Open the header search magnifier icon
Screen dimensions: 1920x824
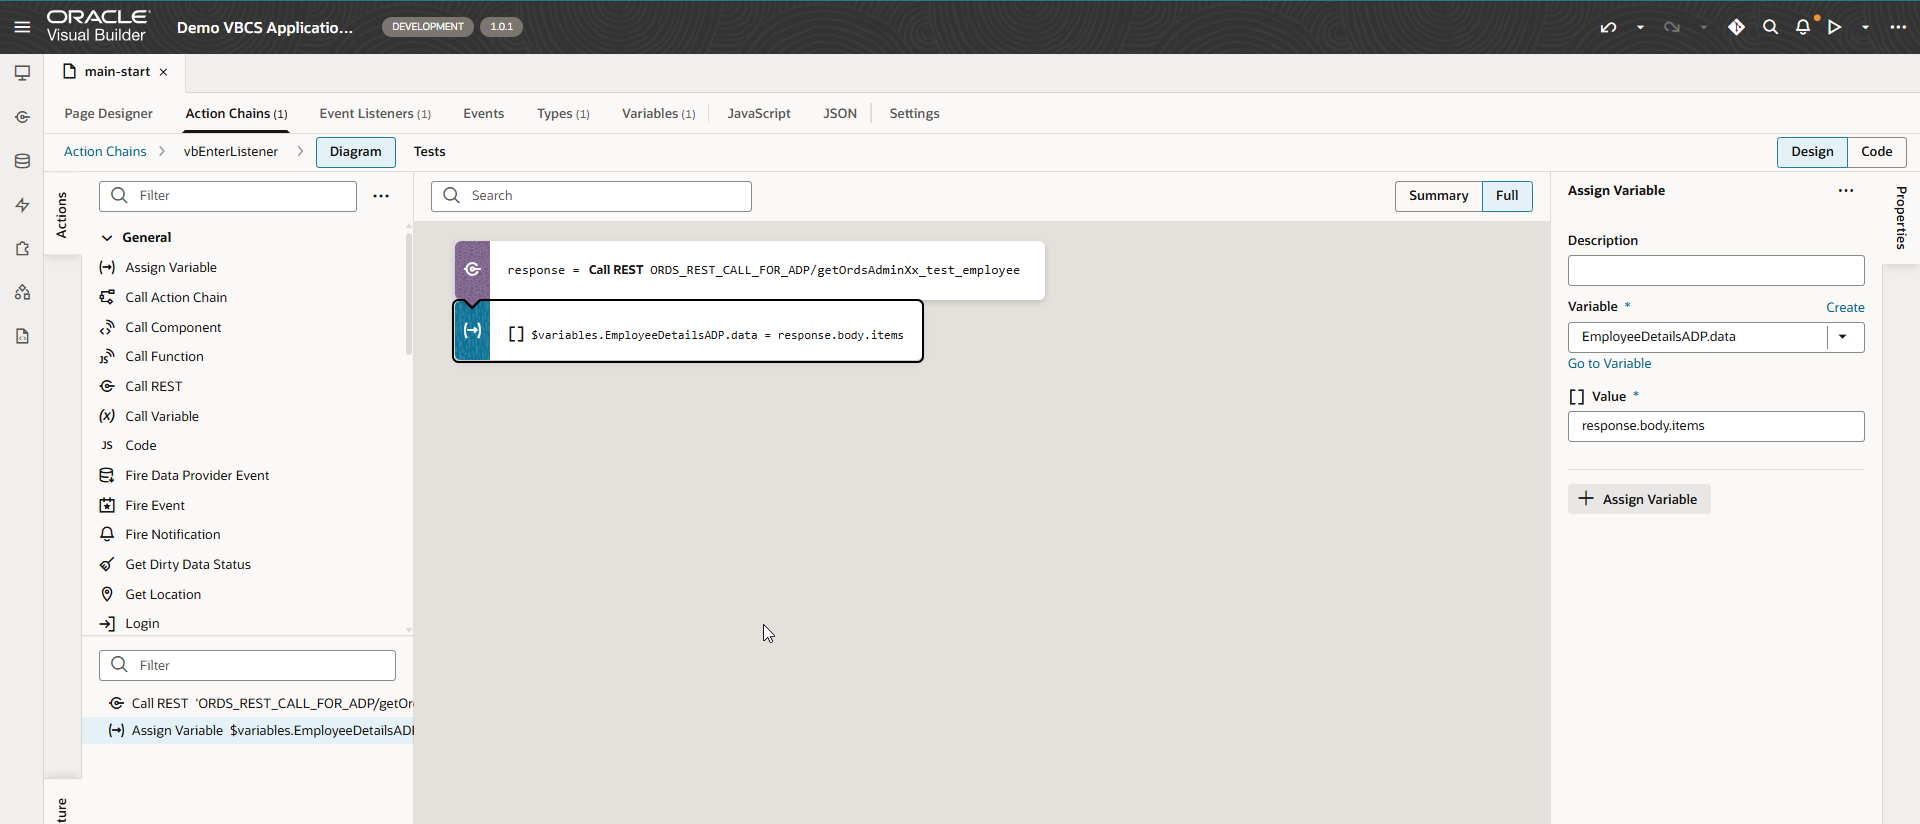(x=1770, y=27)
